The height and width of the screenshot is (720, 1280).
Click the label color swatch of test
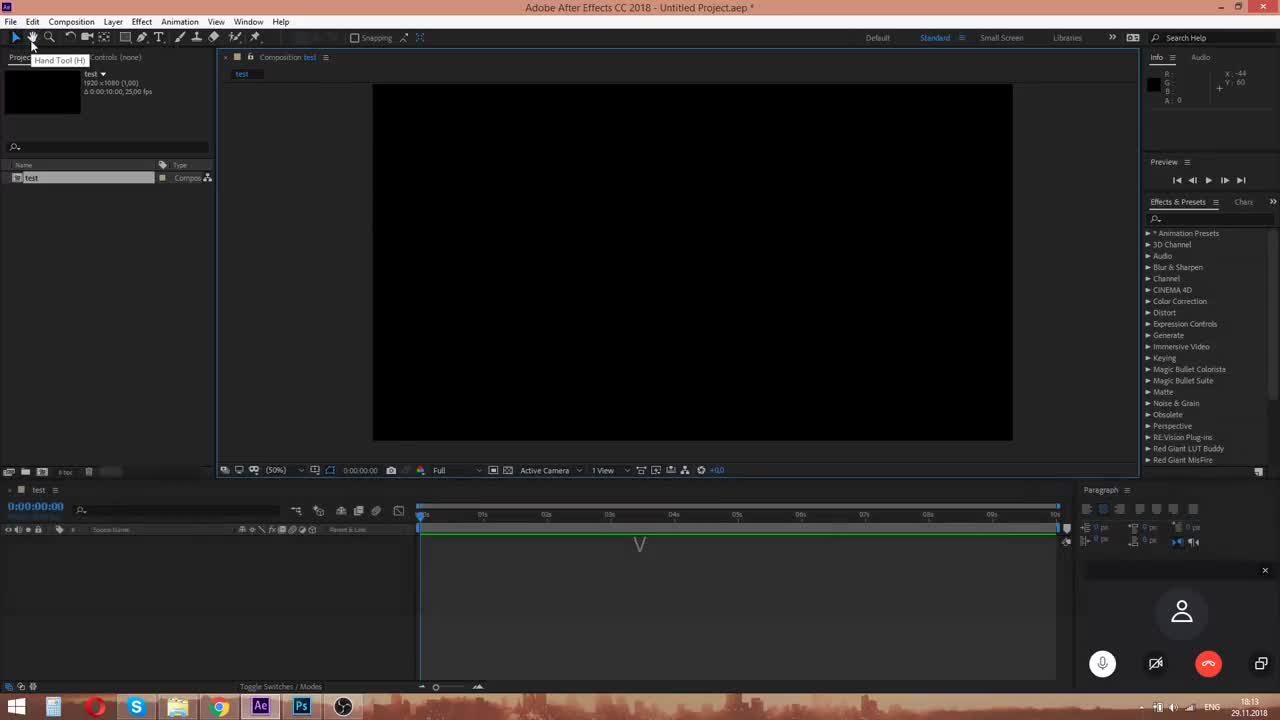coord(162,178)
